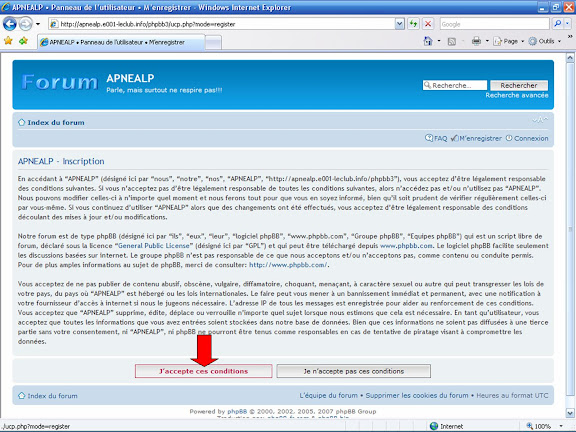Image resolution: width=576 pixels, height=432 pixels.
Task: Click the scrollbar down arrow
Action: click(x=570, y=413)
